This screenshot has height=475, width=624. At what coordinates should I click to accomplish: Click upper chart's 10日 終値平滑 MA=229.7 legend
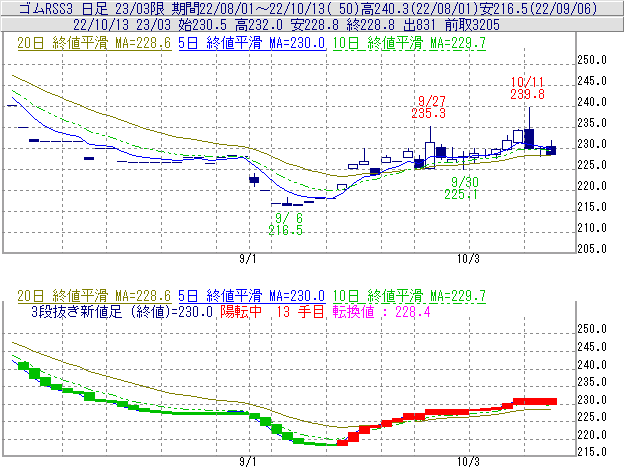click(x=409, y=43)
